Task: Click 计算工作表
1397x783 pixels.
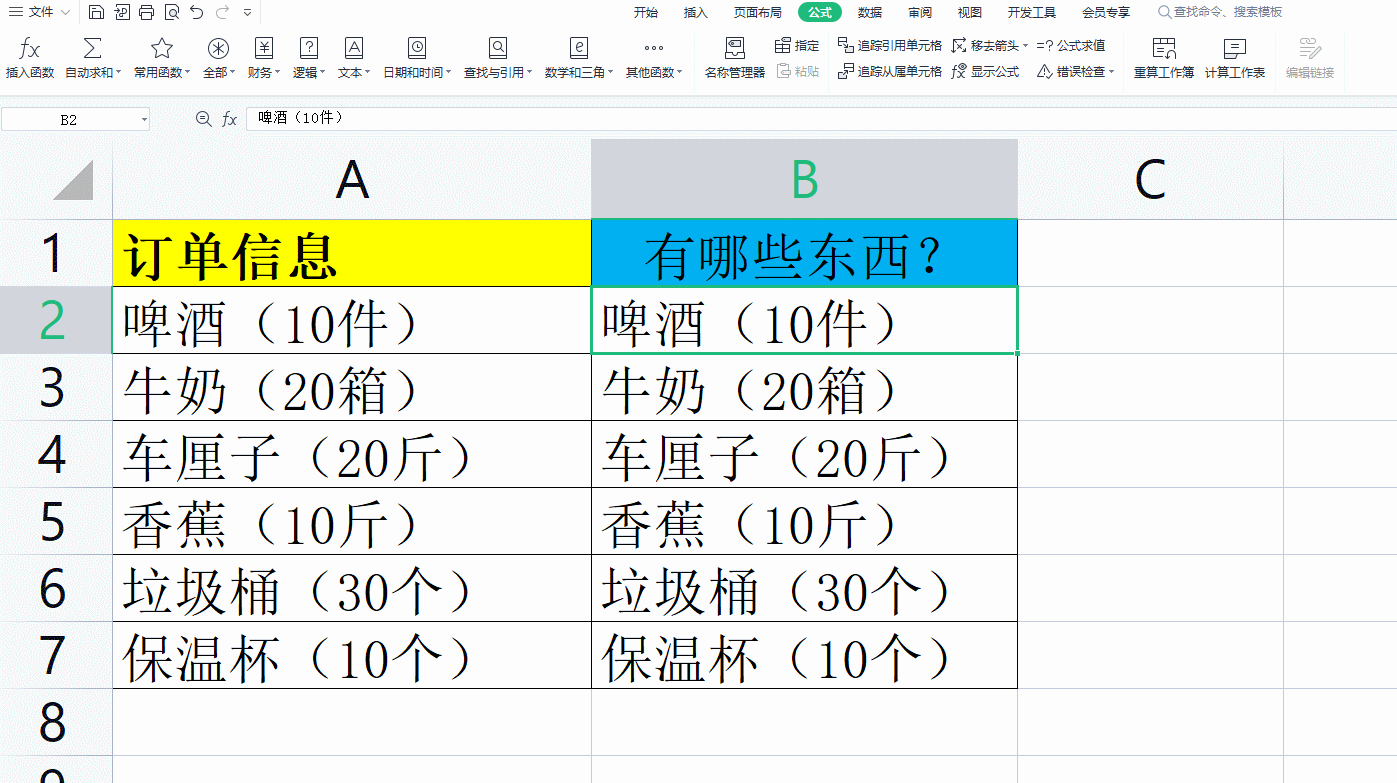Action: coord(1235,59)
